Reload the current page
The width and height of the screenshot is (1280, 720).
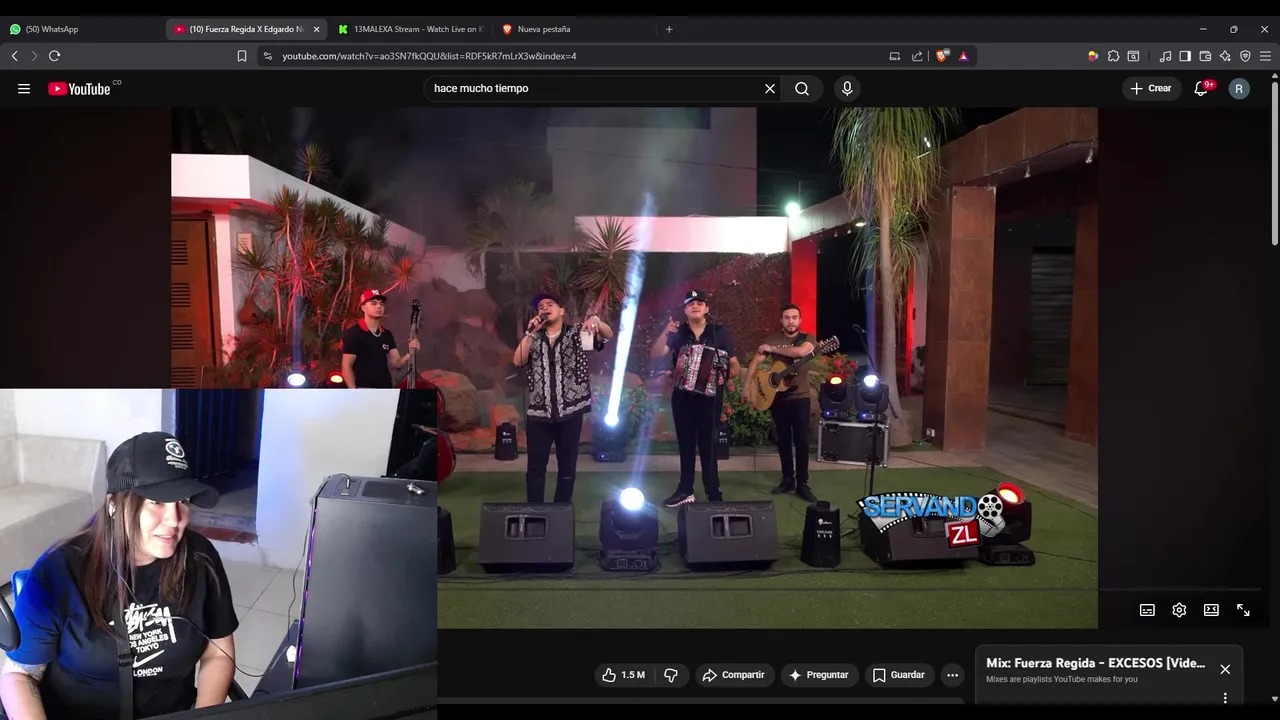[55, 56]
